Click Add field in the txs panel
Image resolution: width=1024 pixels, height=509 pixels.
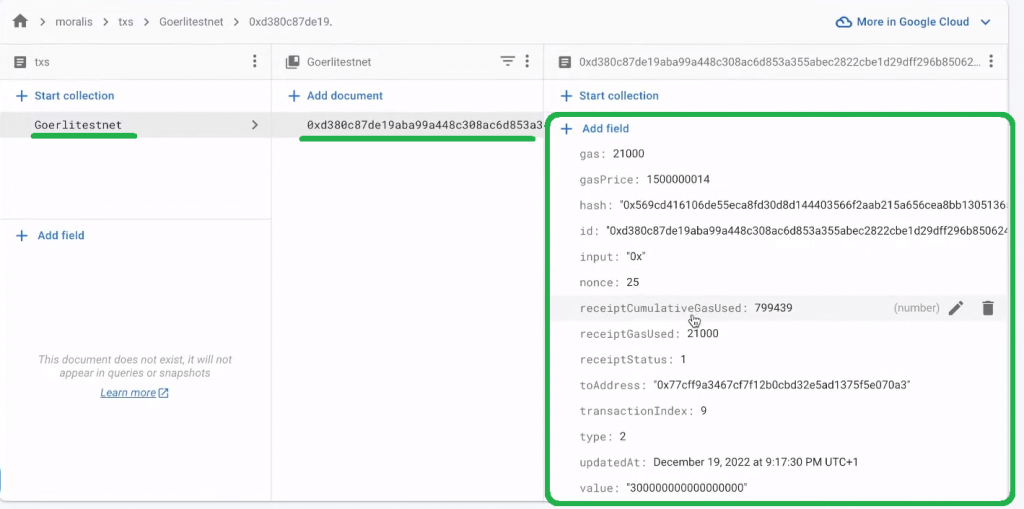(50, 235)
